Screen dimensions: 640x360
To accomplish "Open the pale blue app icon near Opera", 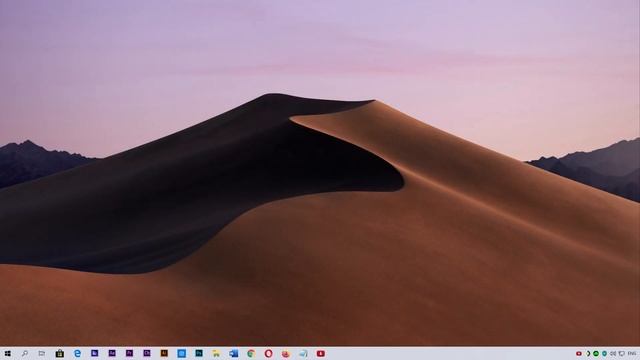I will coord(303,353).
